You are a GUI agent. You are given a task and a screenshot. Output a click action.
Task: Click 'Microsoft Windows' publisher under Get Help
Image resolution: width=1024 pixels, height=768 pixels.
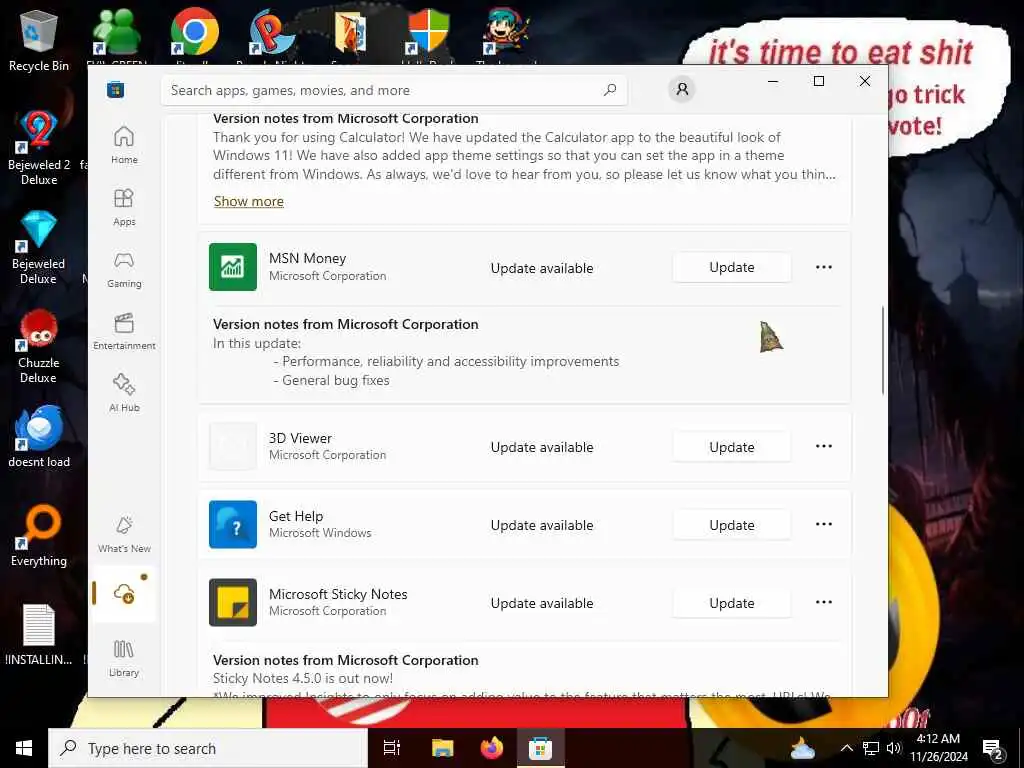click(x=320, y=533)
